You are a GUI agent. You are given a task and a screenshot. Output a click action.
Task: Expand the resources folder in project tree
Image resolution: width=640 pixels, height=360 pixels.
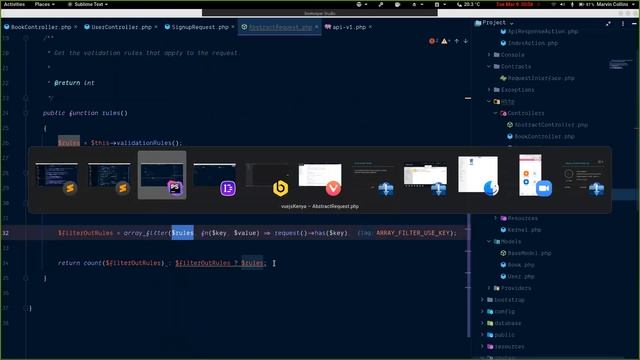482,347
